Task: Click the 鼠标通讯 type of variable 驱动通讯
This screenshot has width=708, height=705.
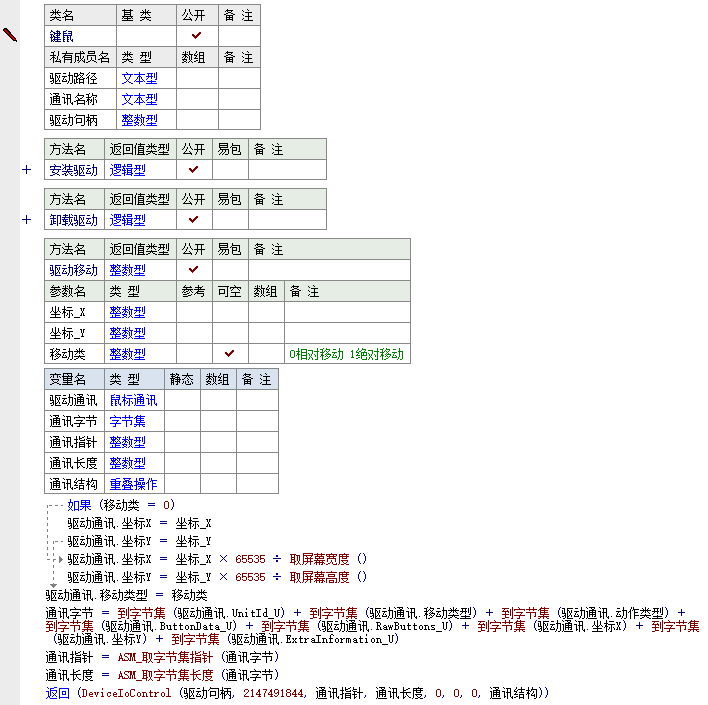Action: click(133, 400)
